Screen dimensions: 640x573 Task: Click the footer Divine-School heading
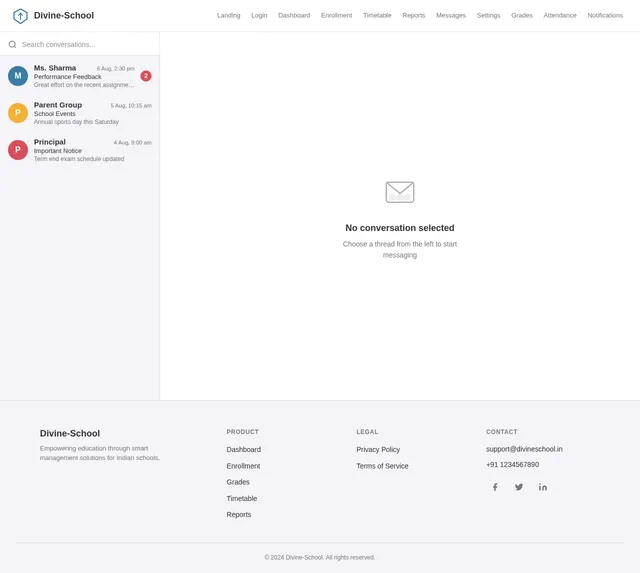(70, 433)
